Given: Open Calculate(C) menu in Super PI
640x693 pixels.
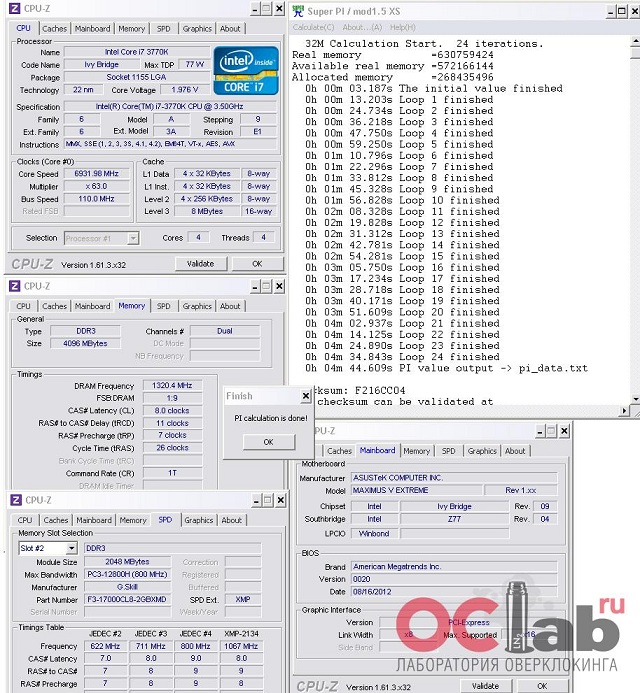Looking at the screenshot, I should [x=313, y=27].
